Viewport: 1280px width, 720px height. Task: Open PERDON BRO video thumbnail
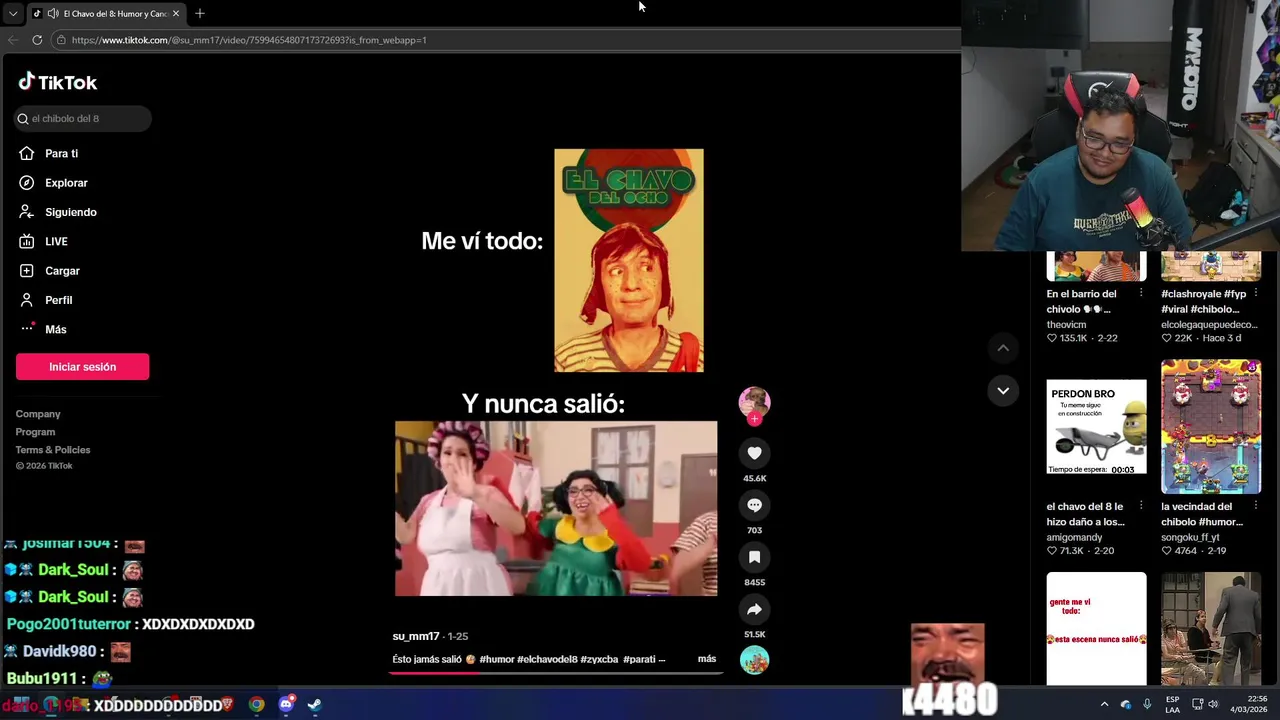pyautogui.click(x=1096, y=427)
